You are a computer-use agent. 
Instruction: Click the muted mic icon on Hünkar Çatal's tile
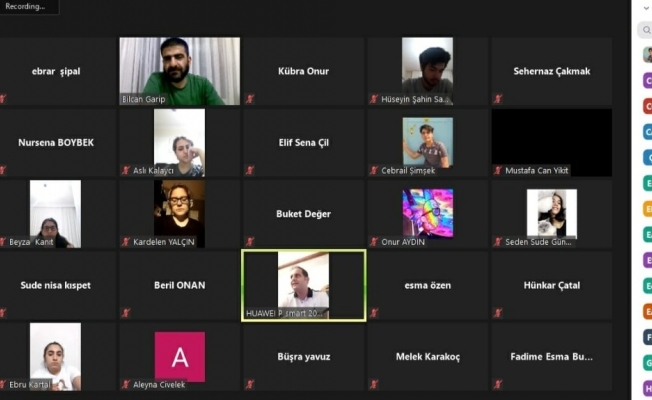pyautogui.click(x=497, y=312)
